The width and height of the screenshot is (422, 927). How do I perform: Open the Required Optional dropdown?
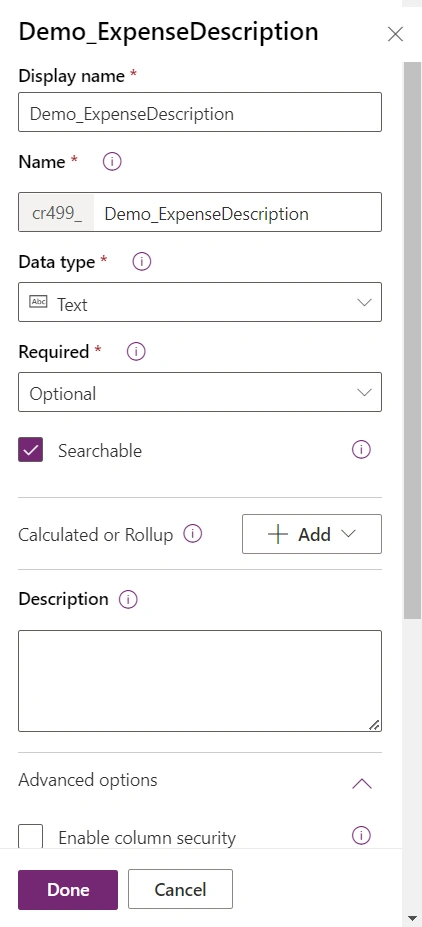click(200, 392)
